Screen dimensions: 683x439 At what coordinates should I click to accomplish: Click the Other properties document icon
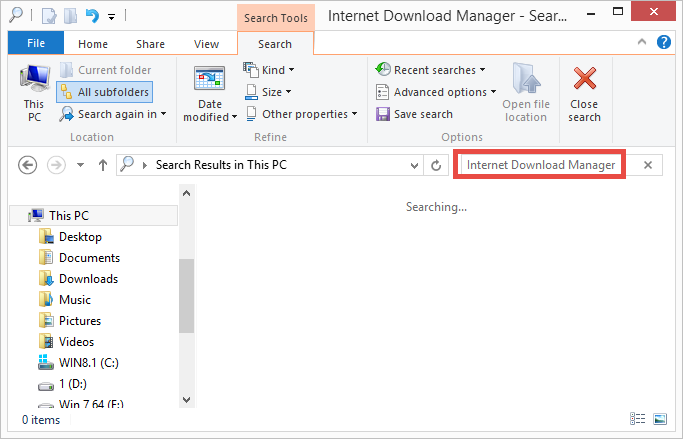coord(251,114)
